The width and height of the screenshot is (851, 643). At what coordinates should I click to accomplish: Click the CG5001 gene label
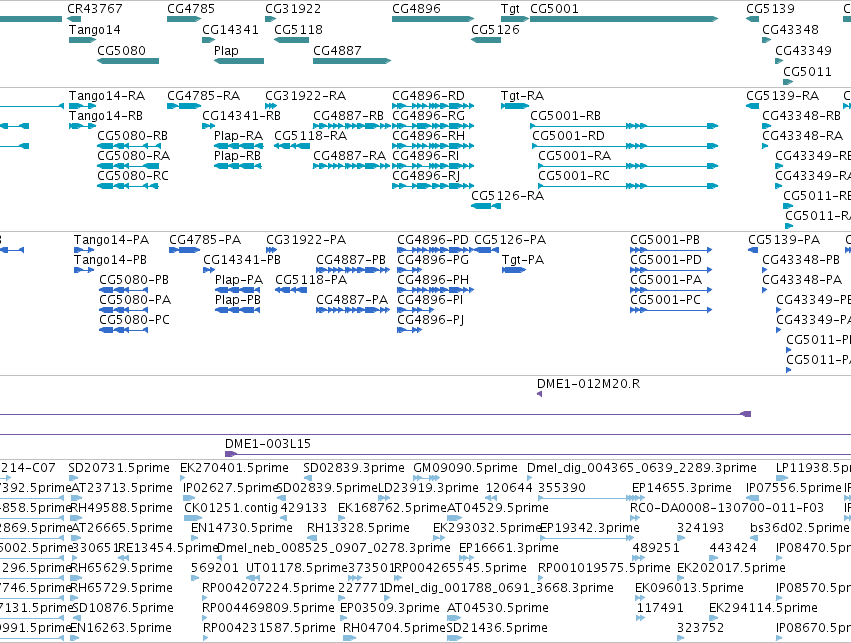point(554,9)
